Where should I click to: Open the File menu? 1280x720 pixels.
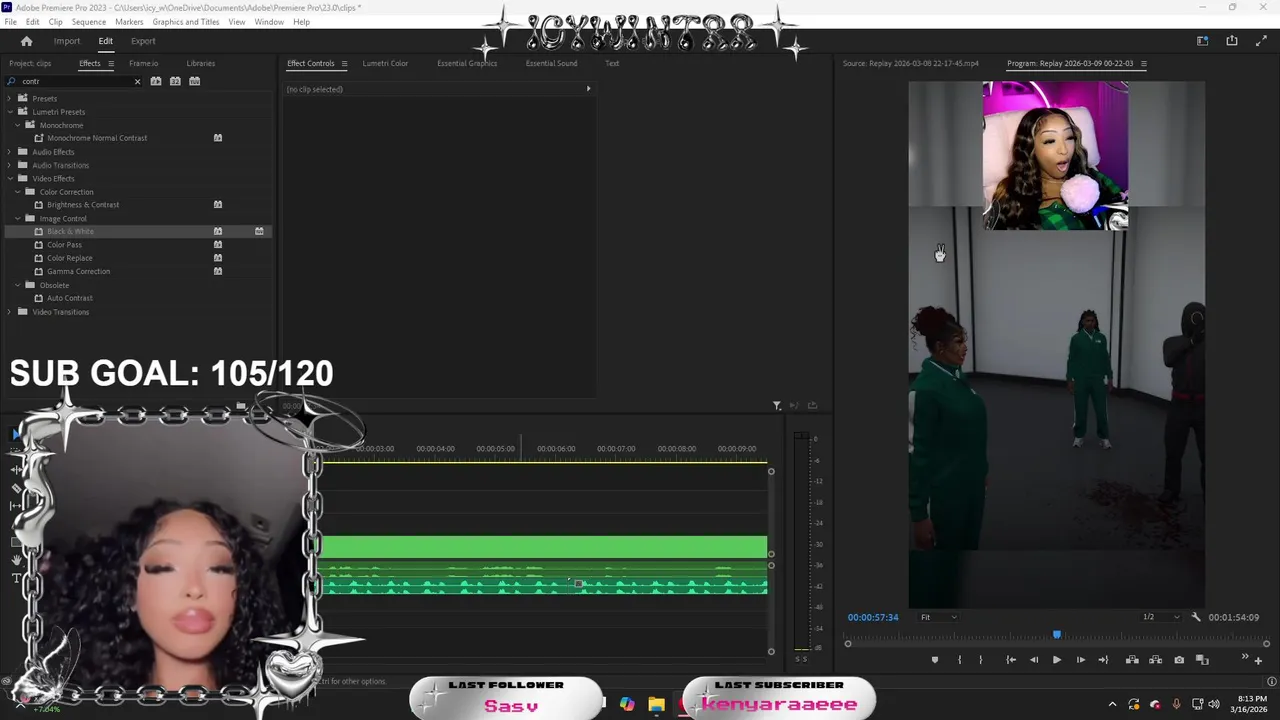(10, 22)
